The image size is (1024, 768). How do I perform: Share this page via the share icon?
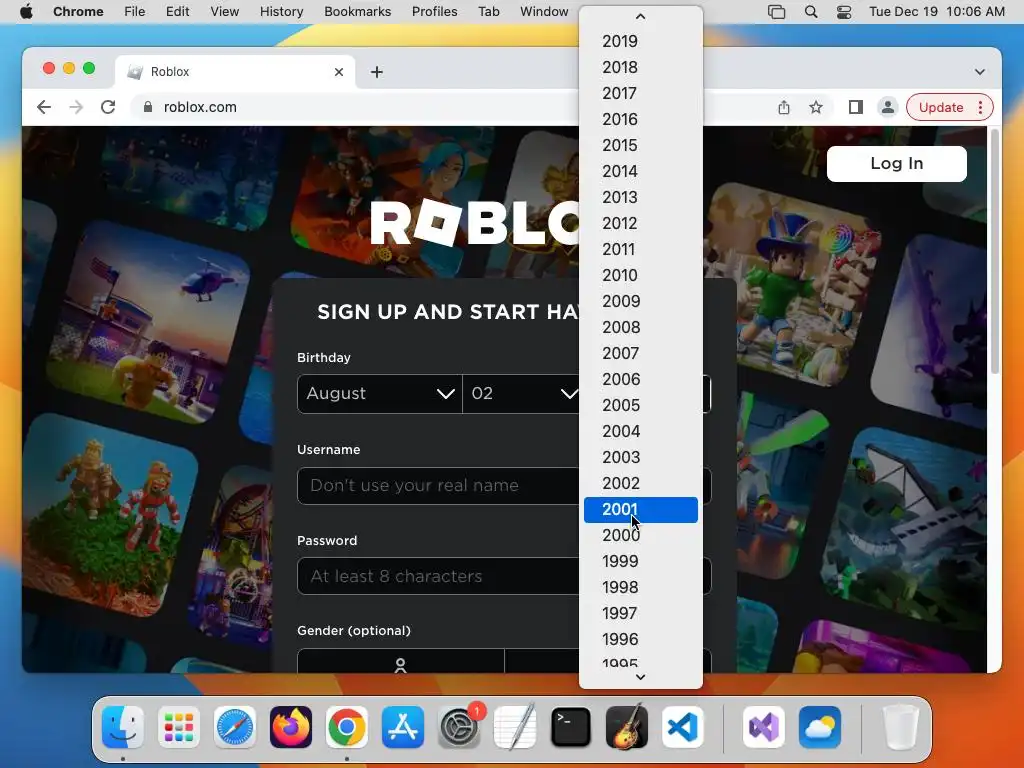(784, 107)
